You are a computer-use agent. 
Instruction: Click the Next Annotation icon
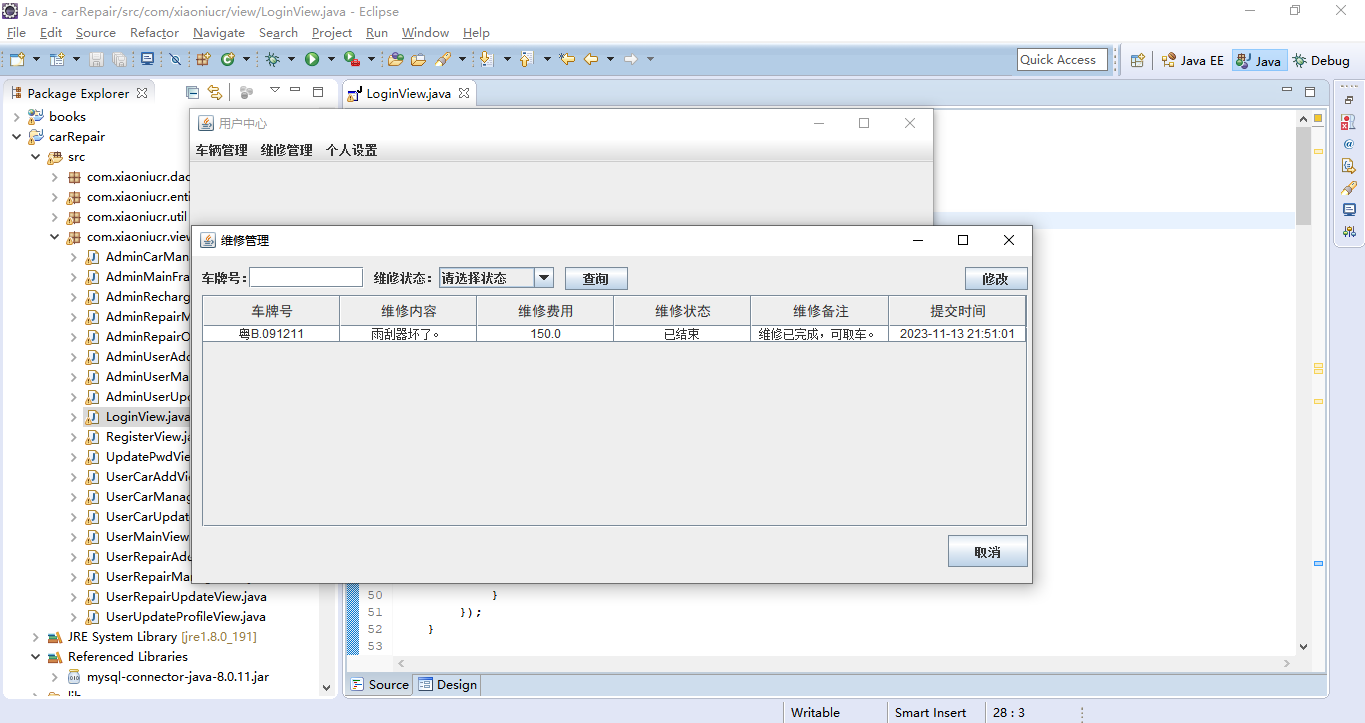click(487, 59)
